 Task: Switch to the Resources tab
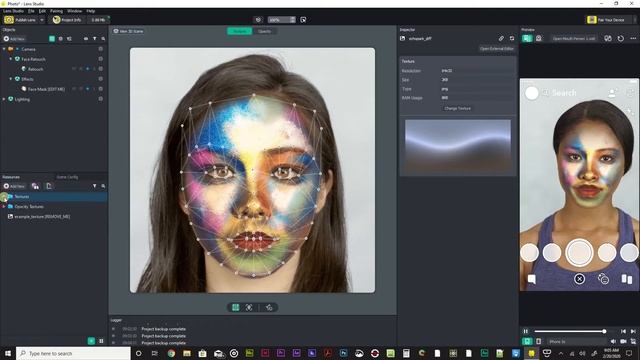[11, 177]
